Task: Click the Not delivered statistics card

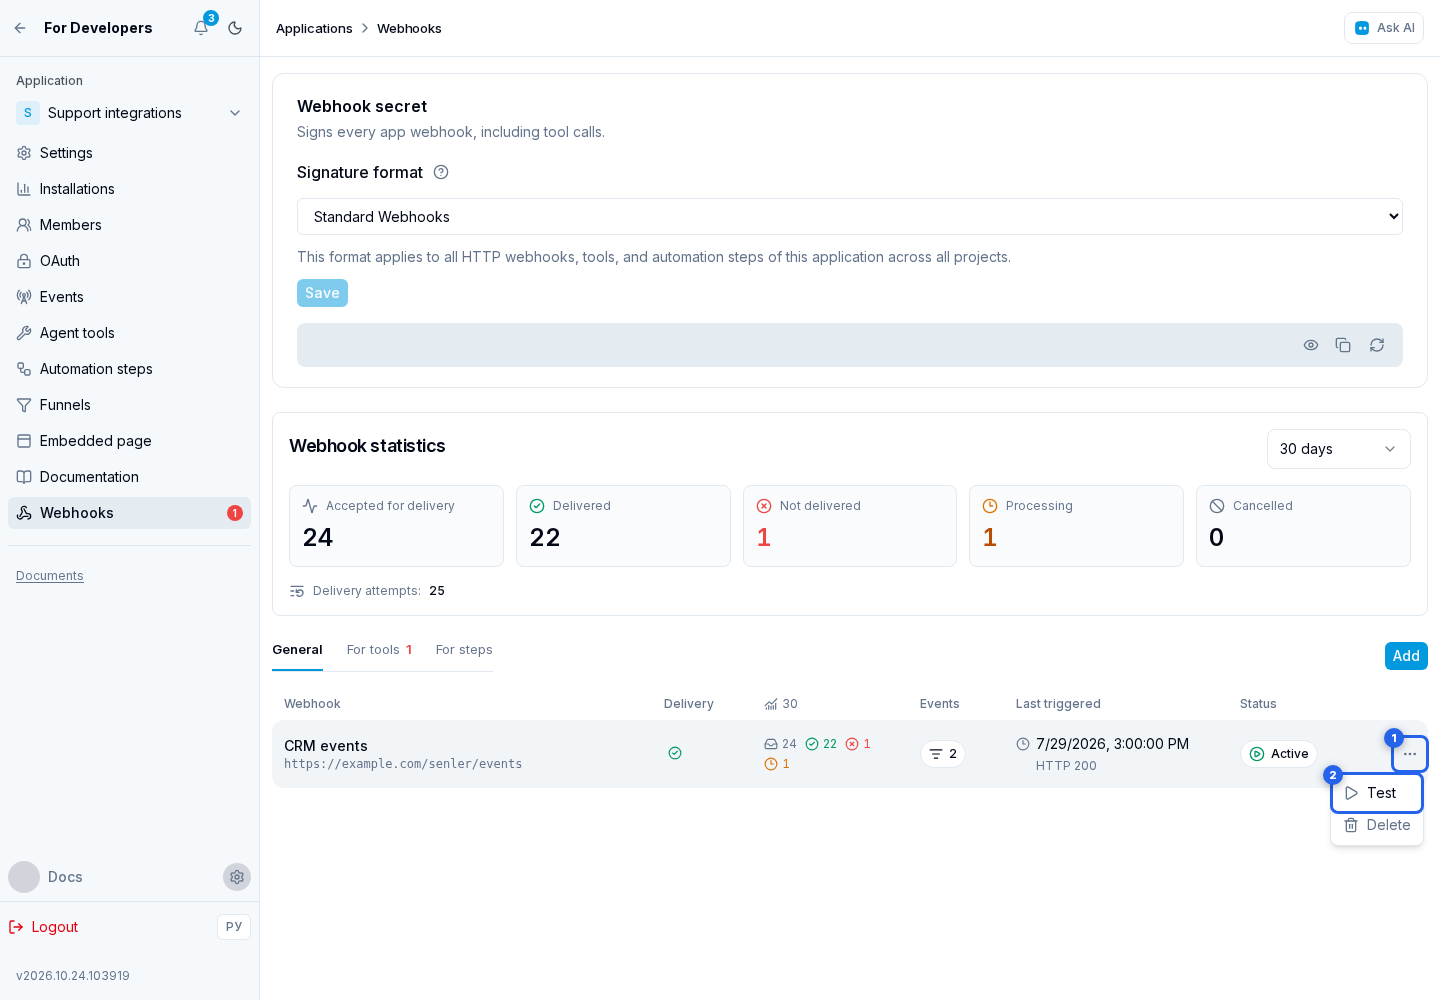Action: (850, 526)
